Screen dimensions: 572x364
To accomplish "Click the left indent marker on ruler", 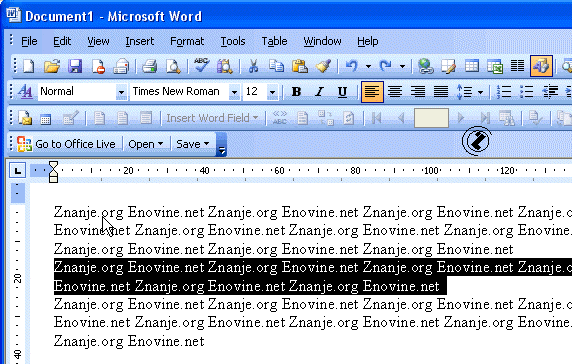I will tap(53, 178).
